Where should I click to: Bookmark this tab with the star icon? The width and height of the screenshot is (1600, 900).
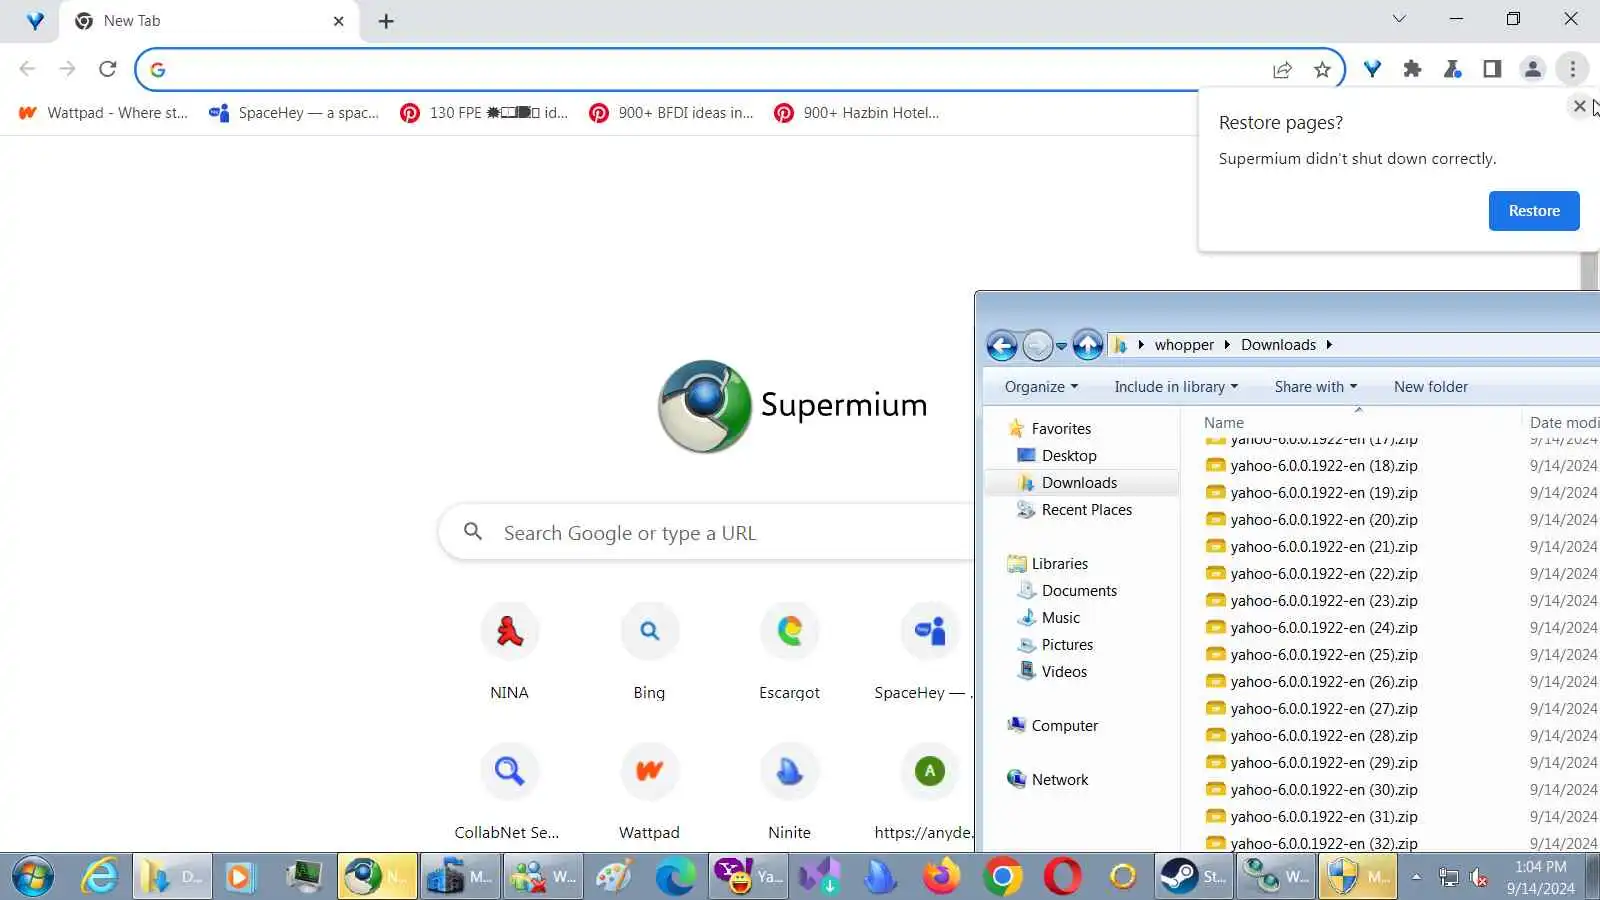1322,69
